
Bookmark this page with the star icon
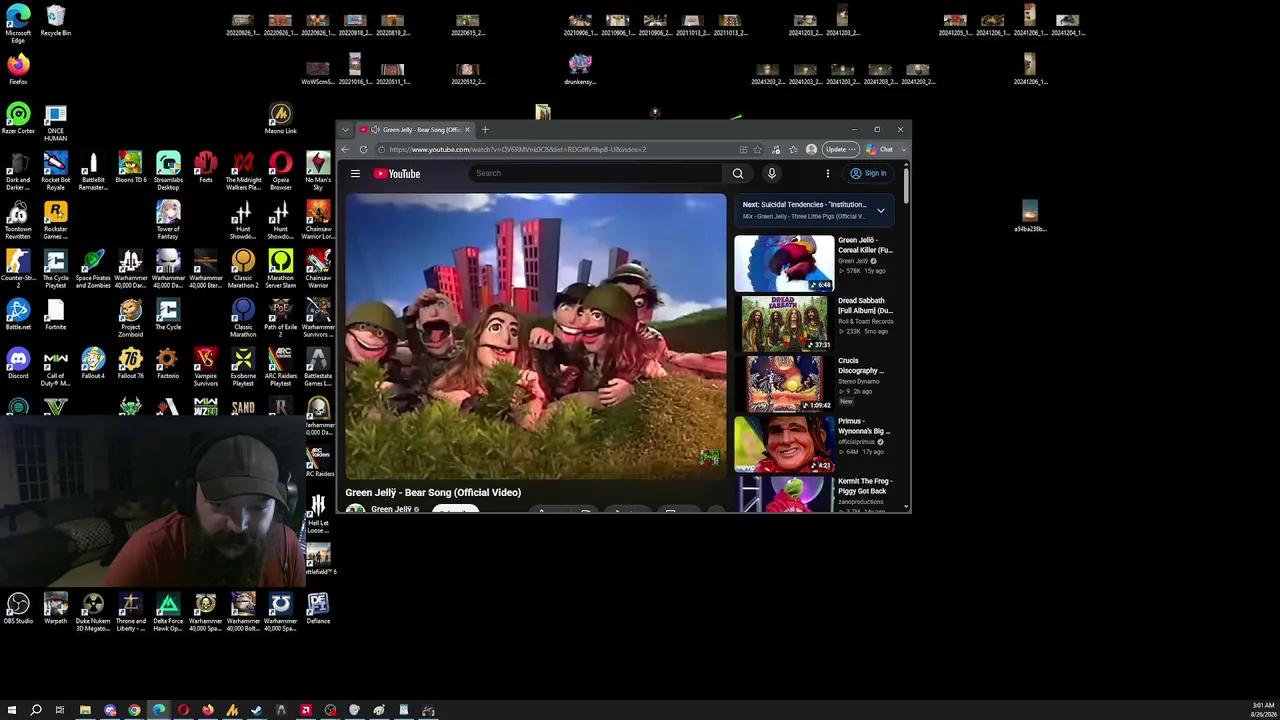click(757, 150)
